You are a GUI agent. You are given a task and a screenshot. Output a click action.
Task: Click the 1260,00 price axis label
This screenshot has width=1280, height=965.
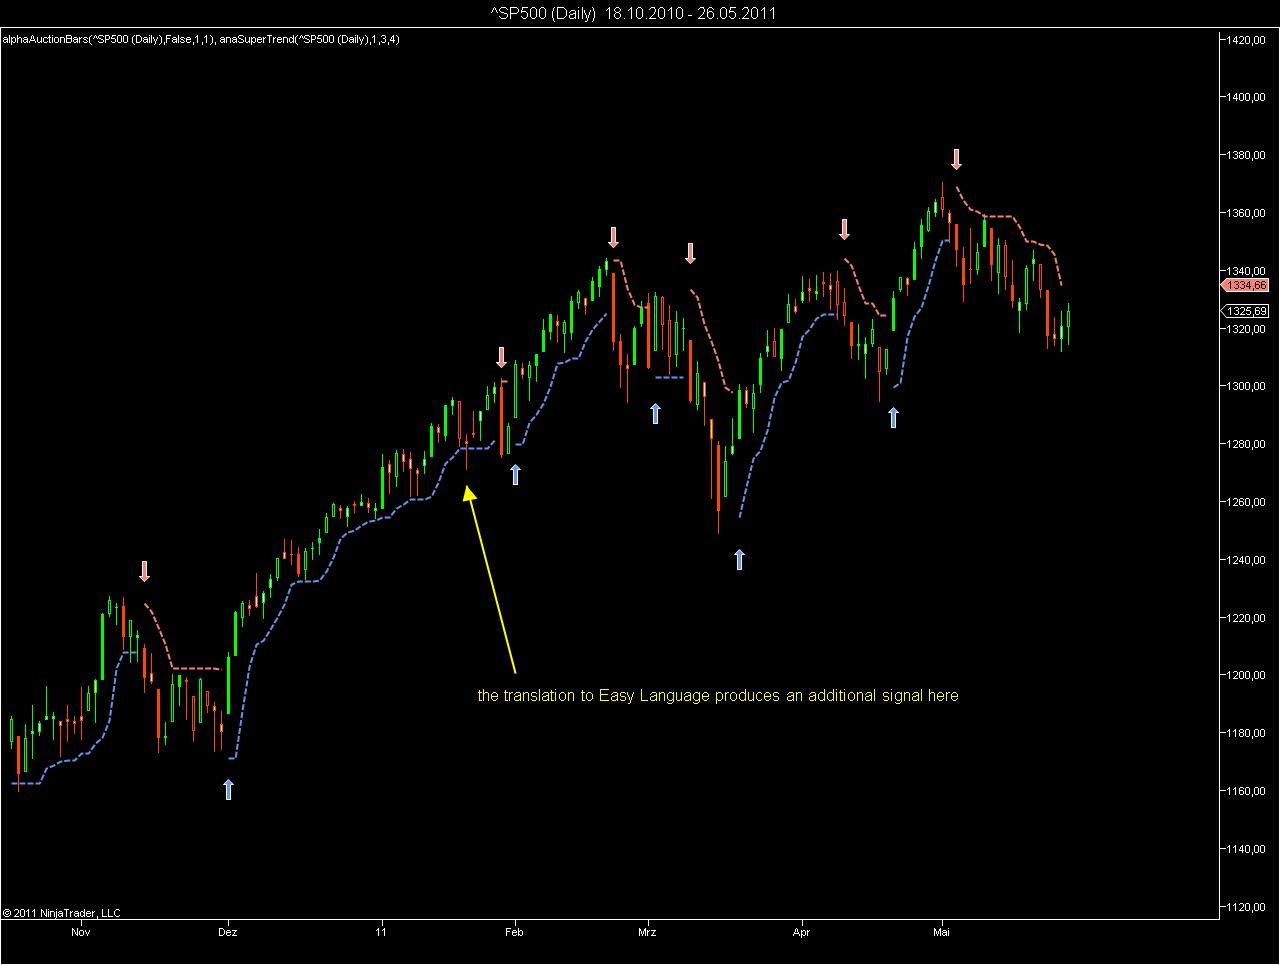pyautogui.click(x=1246, y=503)
